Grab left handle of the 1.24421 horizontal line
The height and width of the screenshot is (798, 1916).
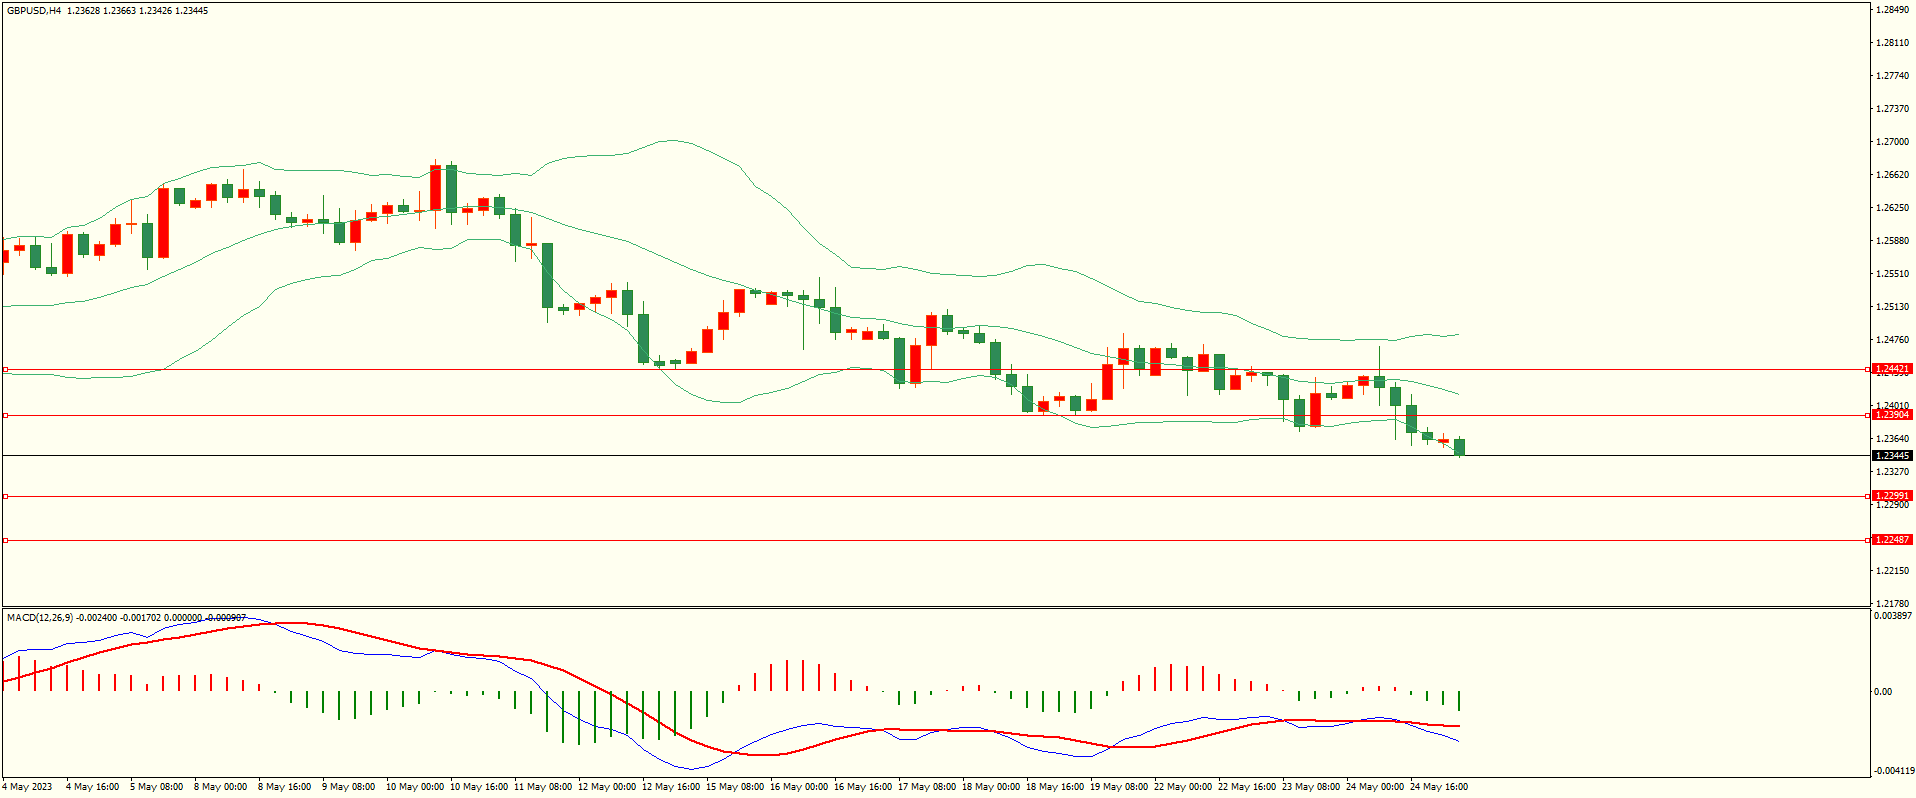(5, 370)
